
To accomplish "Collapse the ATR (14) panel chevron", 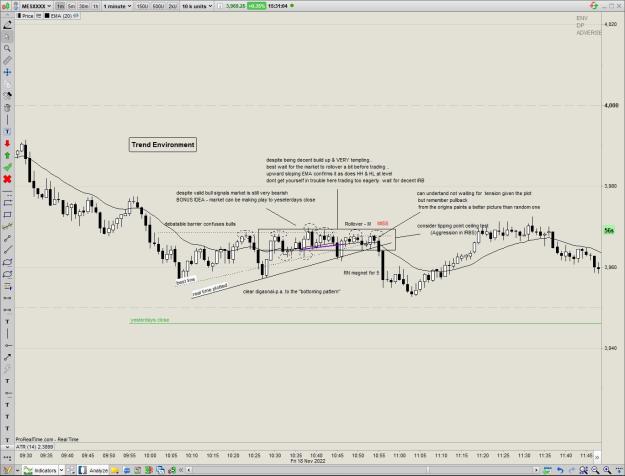I will [x=7, y=447].
